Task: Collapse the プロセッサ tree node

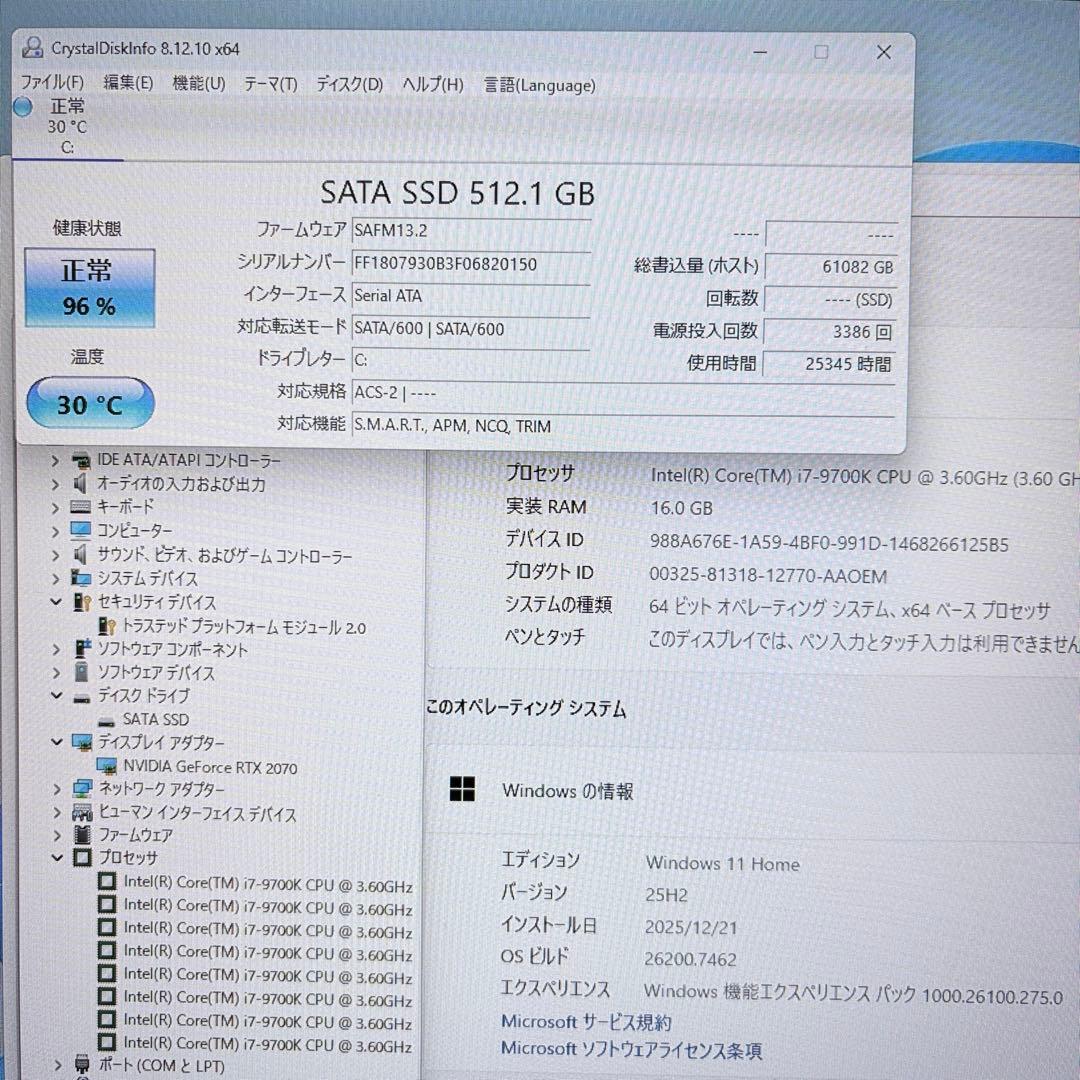Action: (57, 857)
